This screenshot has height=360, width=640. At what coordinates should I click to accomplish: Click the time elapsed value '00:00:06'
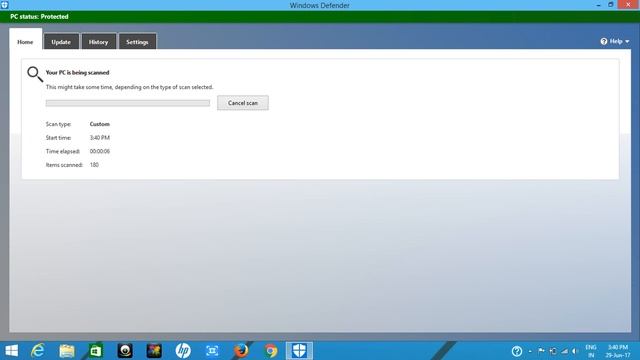(x=100, y=151)
